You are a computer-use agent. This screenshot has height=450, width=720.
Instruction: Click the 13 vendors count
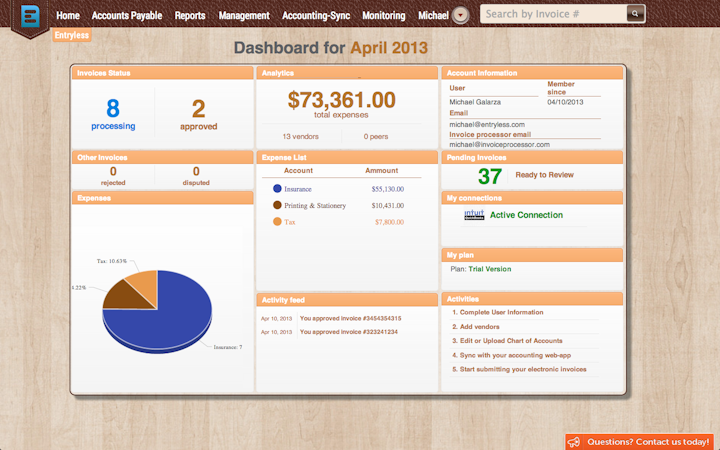click(x=300, y=136)
